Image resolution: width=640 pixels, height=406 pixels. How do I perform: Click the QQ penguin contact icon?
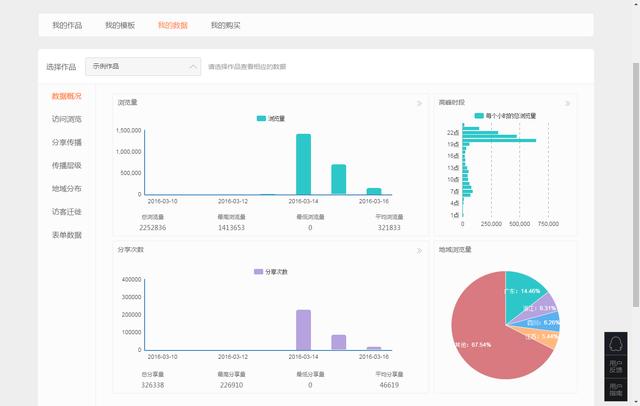pos(615,343)
